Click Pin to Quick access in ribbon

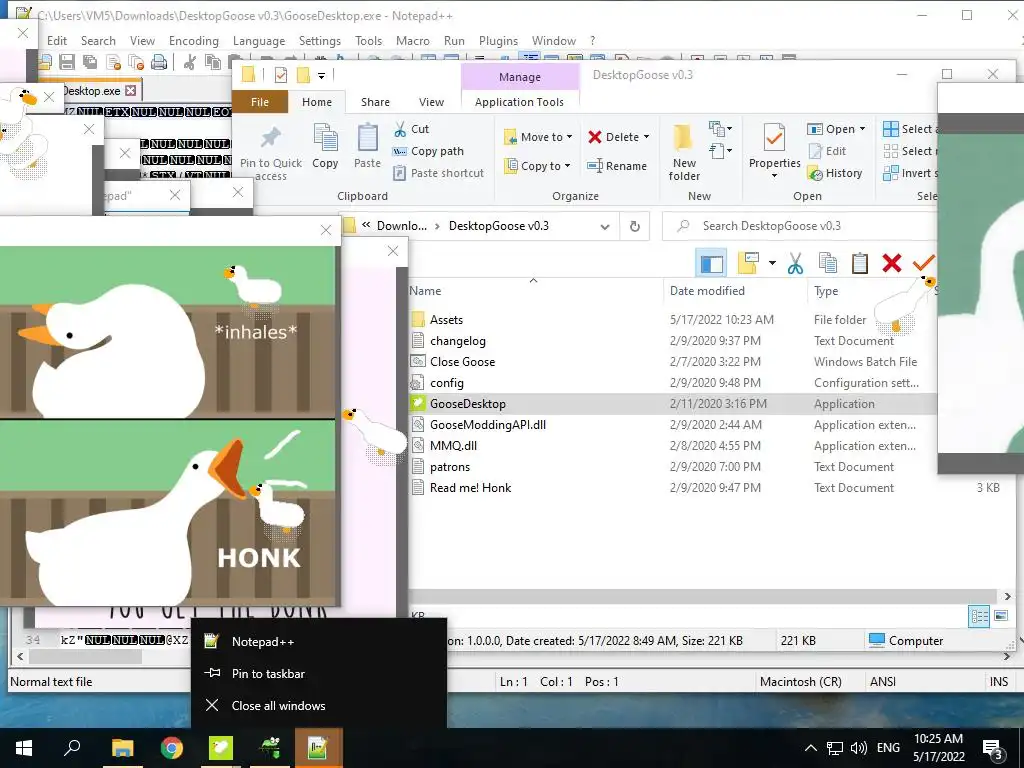pyautogui.click(x=270, y=154)
